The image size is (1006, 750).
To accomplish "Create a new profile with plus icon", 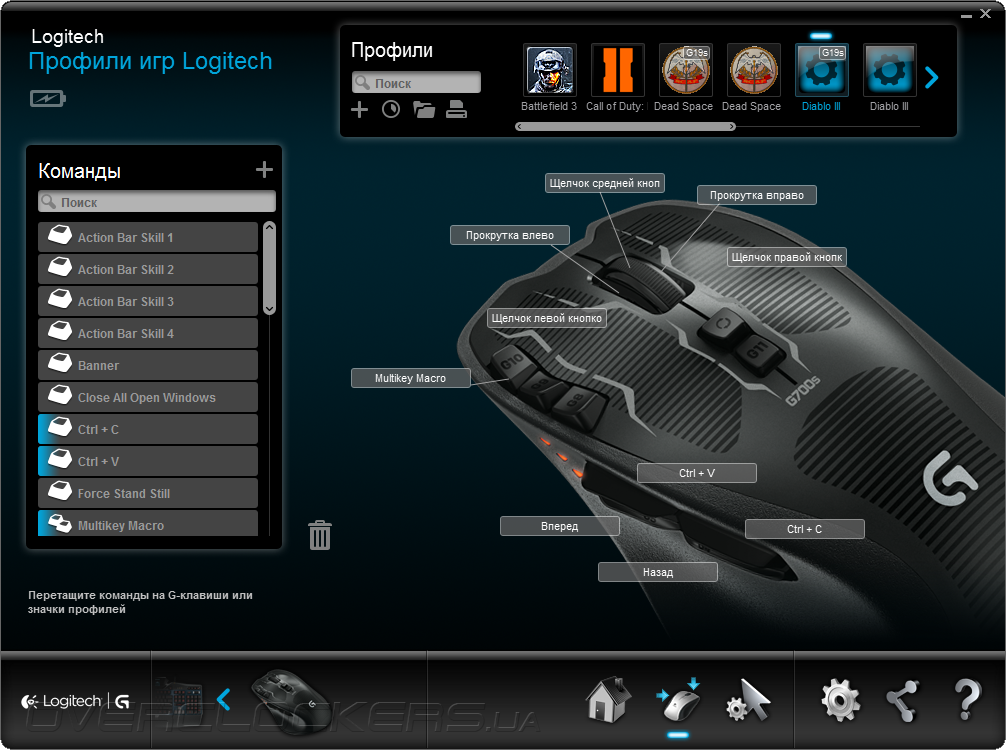I will [359, 110].
